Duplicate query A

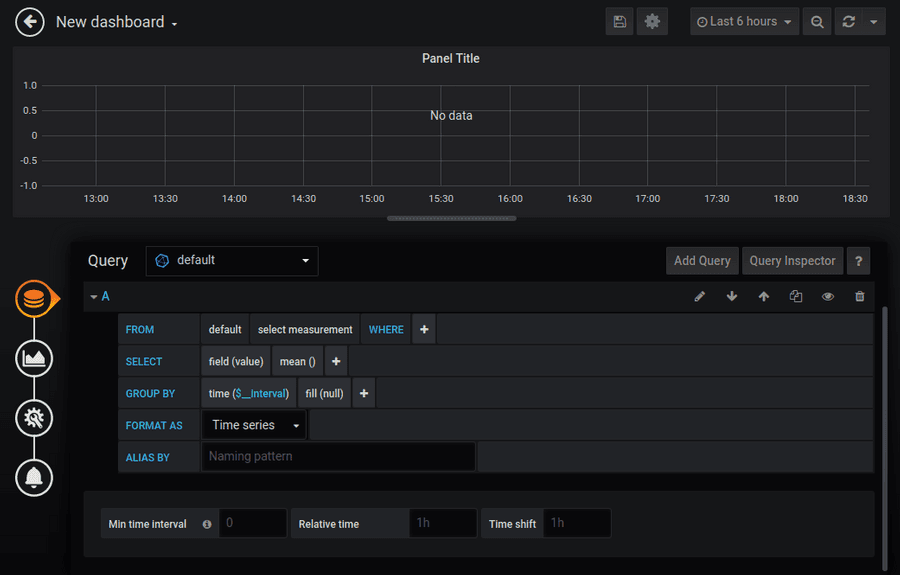coord(796,297)
